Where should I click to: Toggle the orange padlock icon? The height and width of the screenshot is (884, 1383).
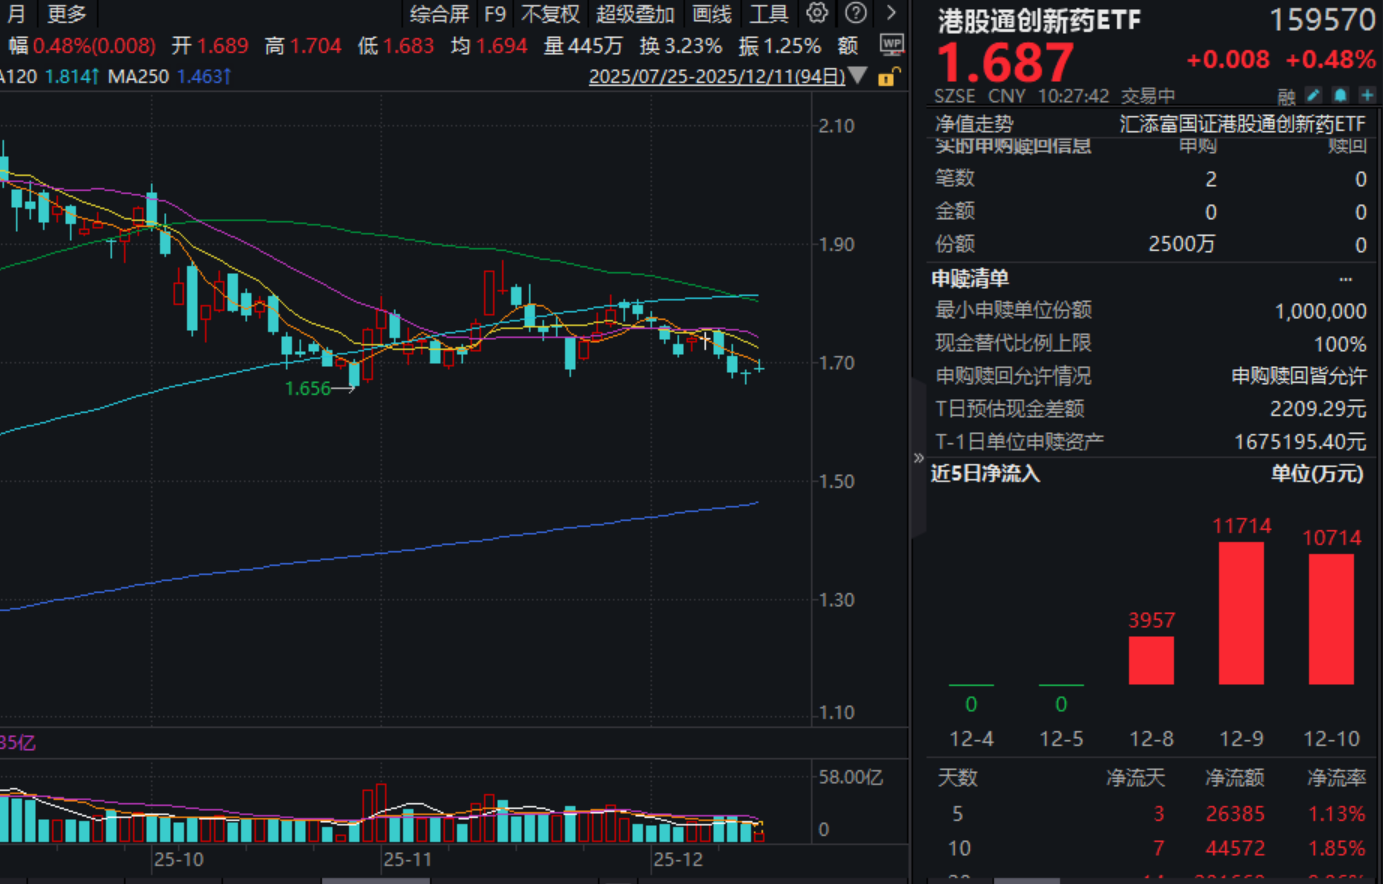[x=887, y=77]
